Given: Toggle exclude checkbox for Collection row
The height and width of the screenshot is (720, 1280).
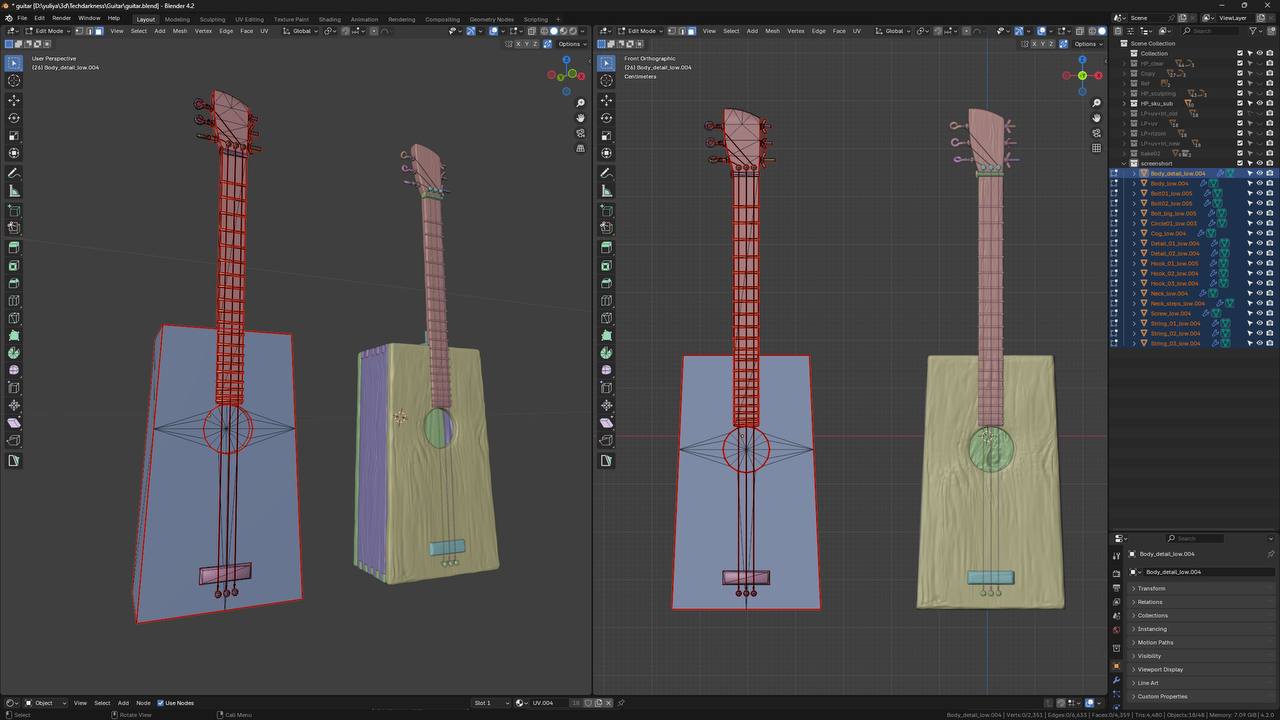Looking at the screenshot, I should point(1240,53).
